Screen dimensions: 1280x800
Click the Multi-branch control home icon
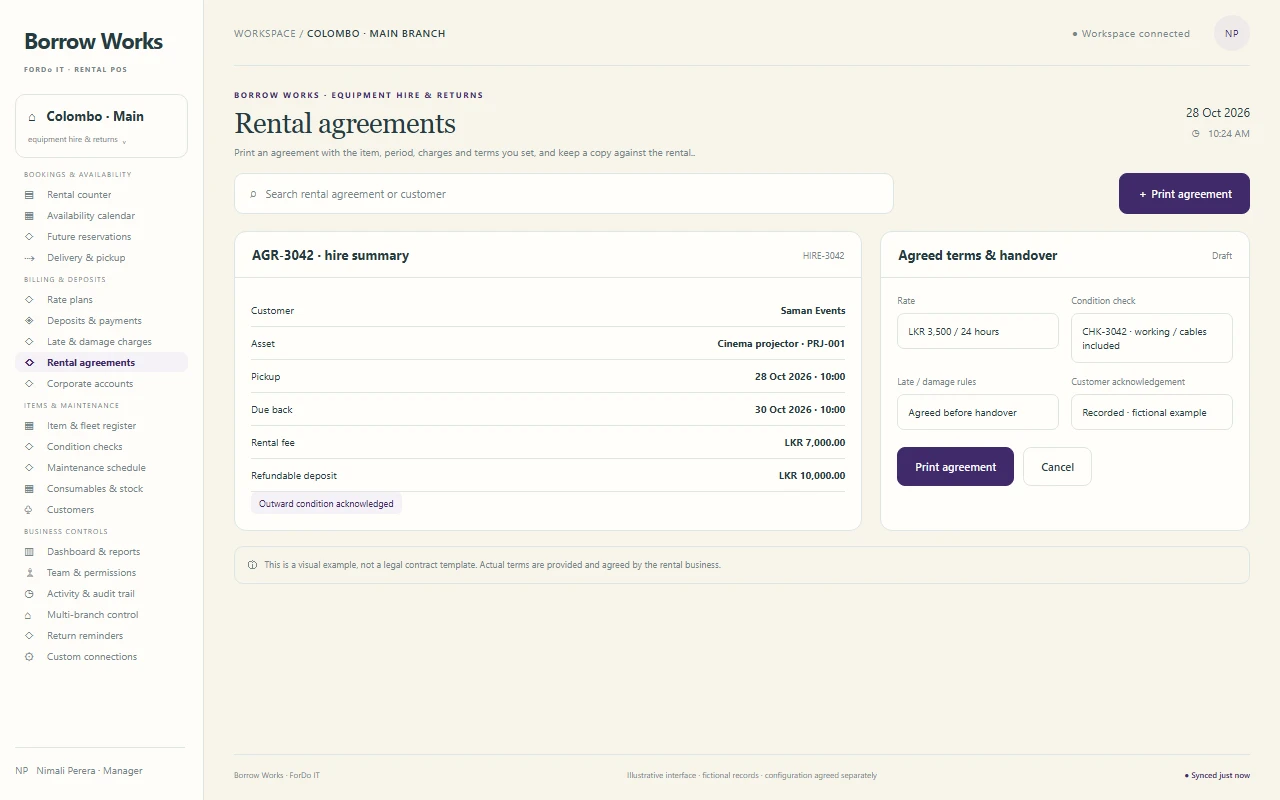(x=29, y=615)
